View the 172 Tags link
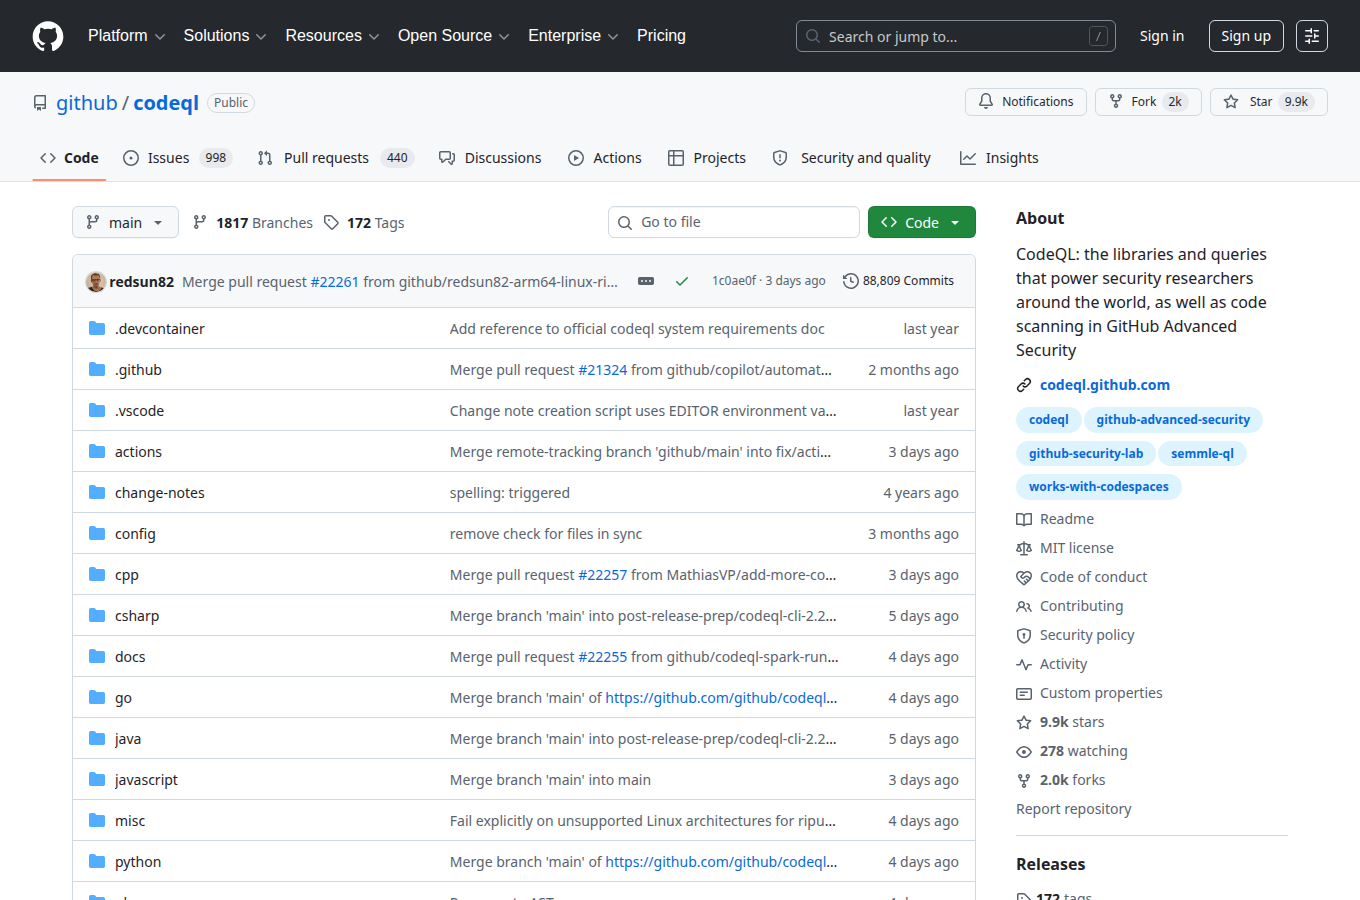Screen dimensions: 1360x900 364,223
